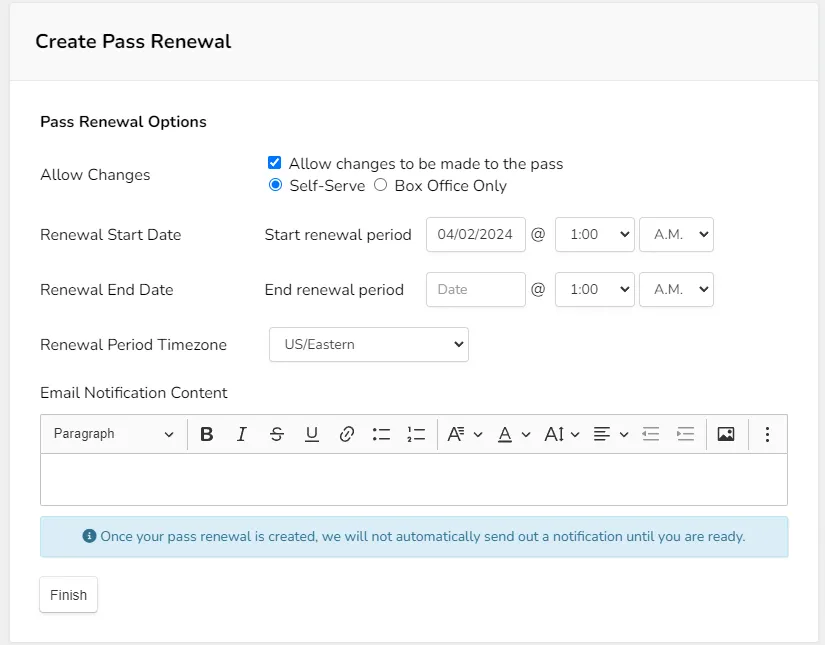Click the renewal start date field 04/02/2024
Image resolution: width=825 pixels, height=645 pixels.
pyautogui.click(x=476, y=235)
